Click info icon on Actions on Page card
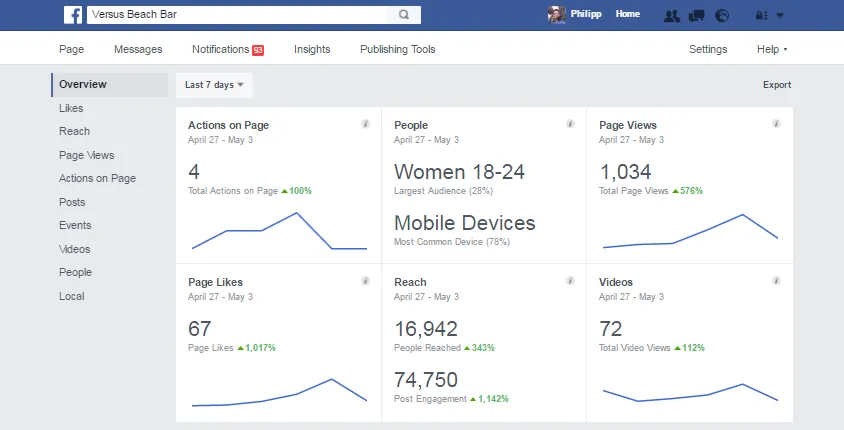This screenshot has height=430, width=844. click(365, 124)
